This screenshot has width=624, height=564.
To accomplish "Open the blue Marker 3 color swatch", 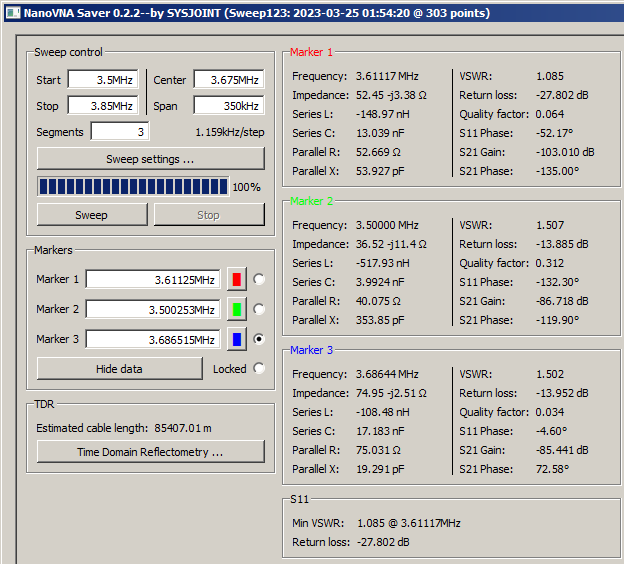I will pos(237,339).
